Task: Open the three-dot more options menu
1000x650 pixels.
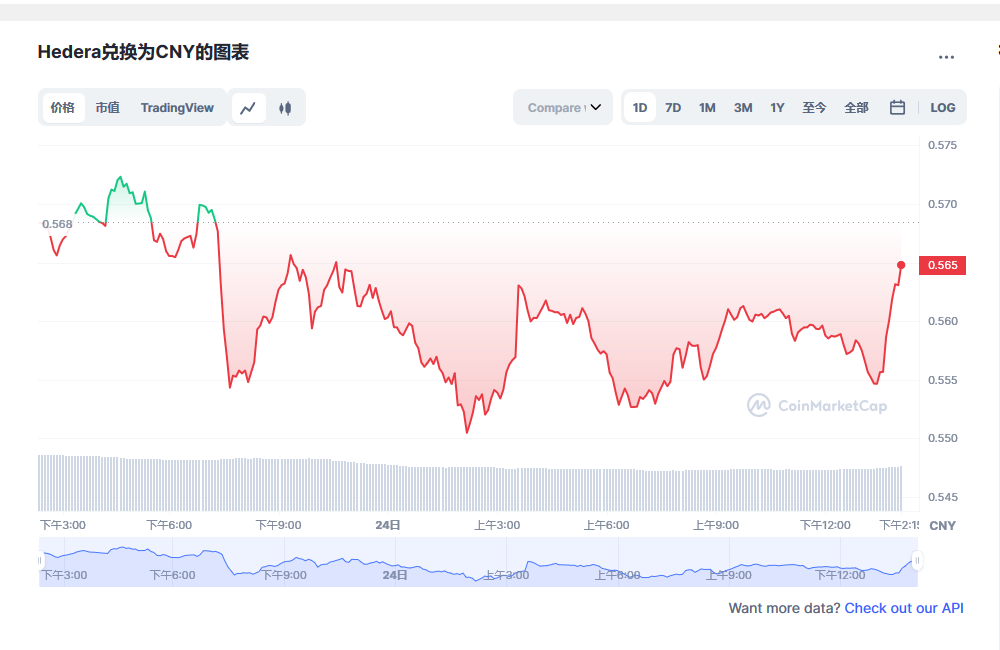Action: [x=946, y=57]
